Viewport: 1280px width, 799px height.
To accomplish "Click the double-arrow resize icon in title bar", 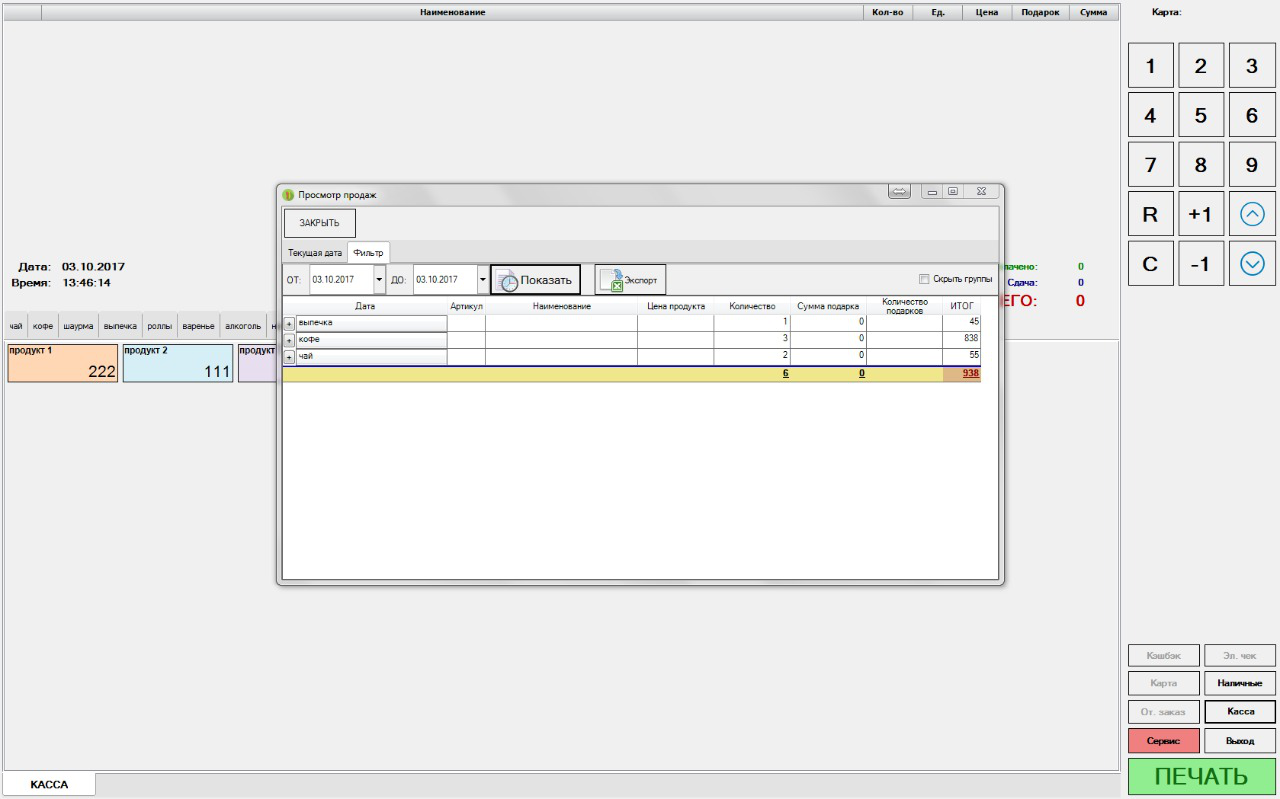I will 899,192.
